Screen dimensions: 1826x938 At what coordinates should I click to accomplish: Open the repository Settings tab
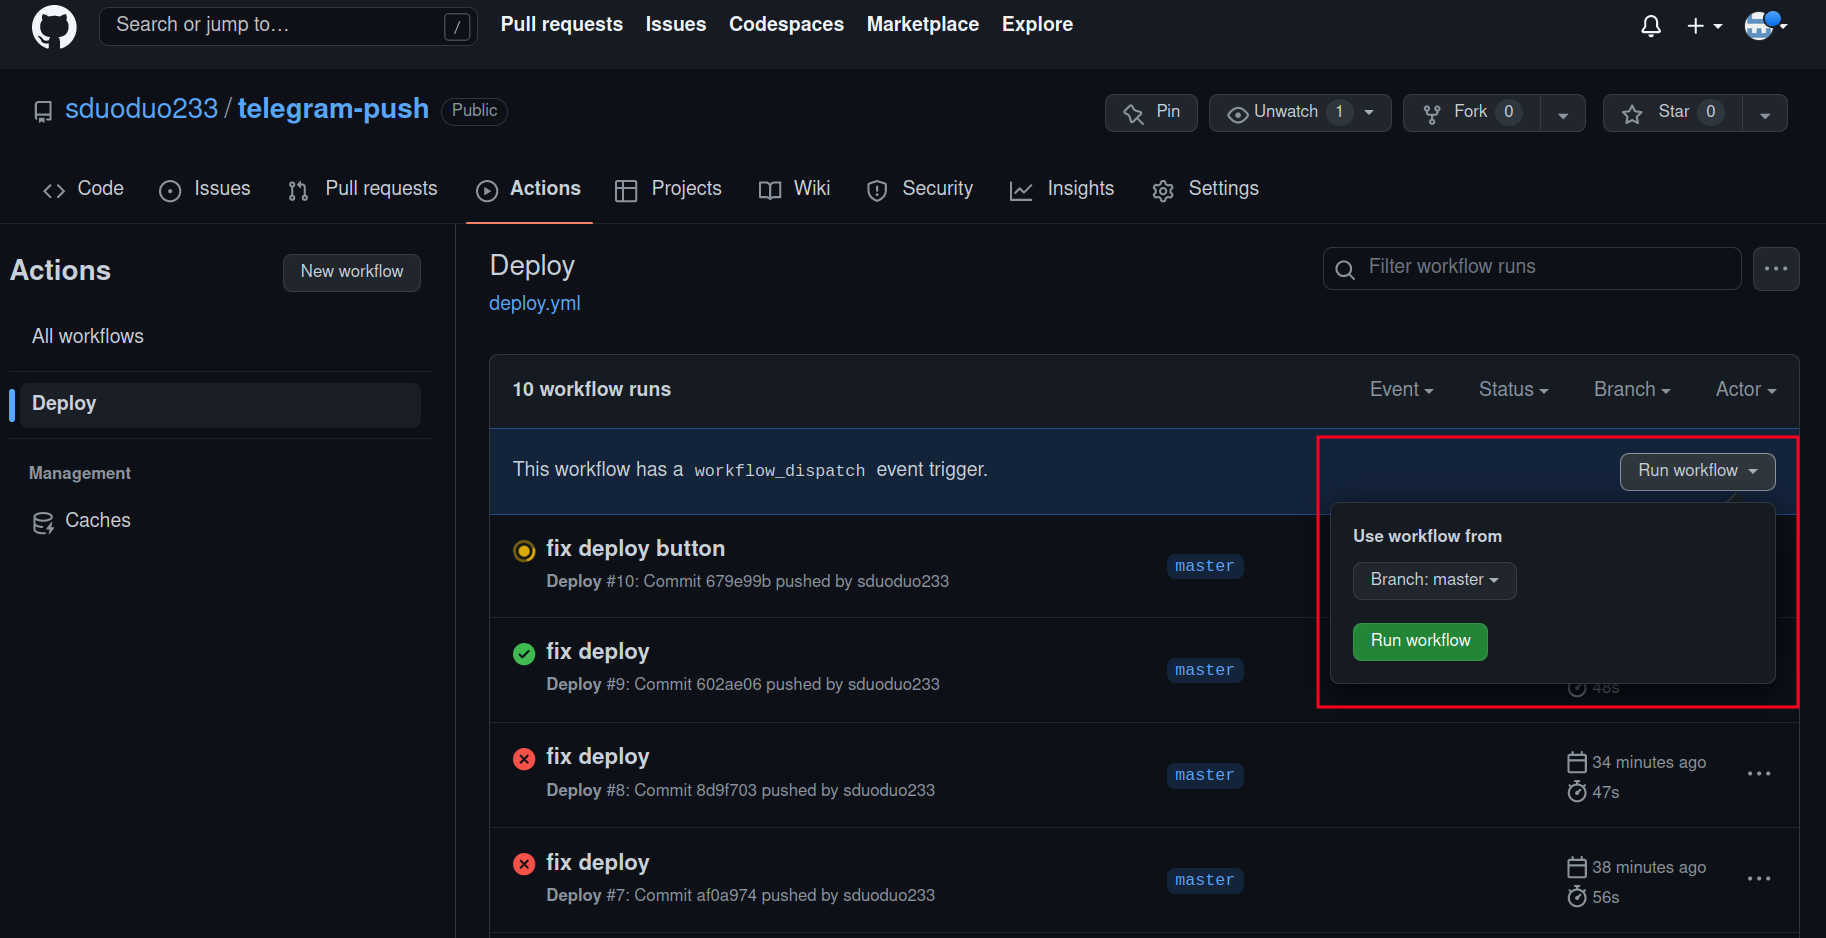click(x=1205, y=189)
